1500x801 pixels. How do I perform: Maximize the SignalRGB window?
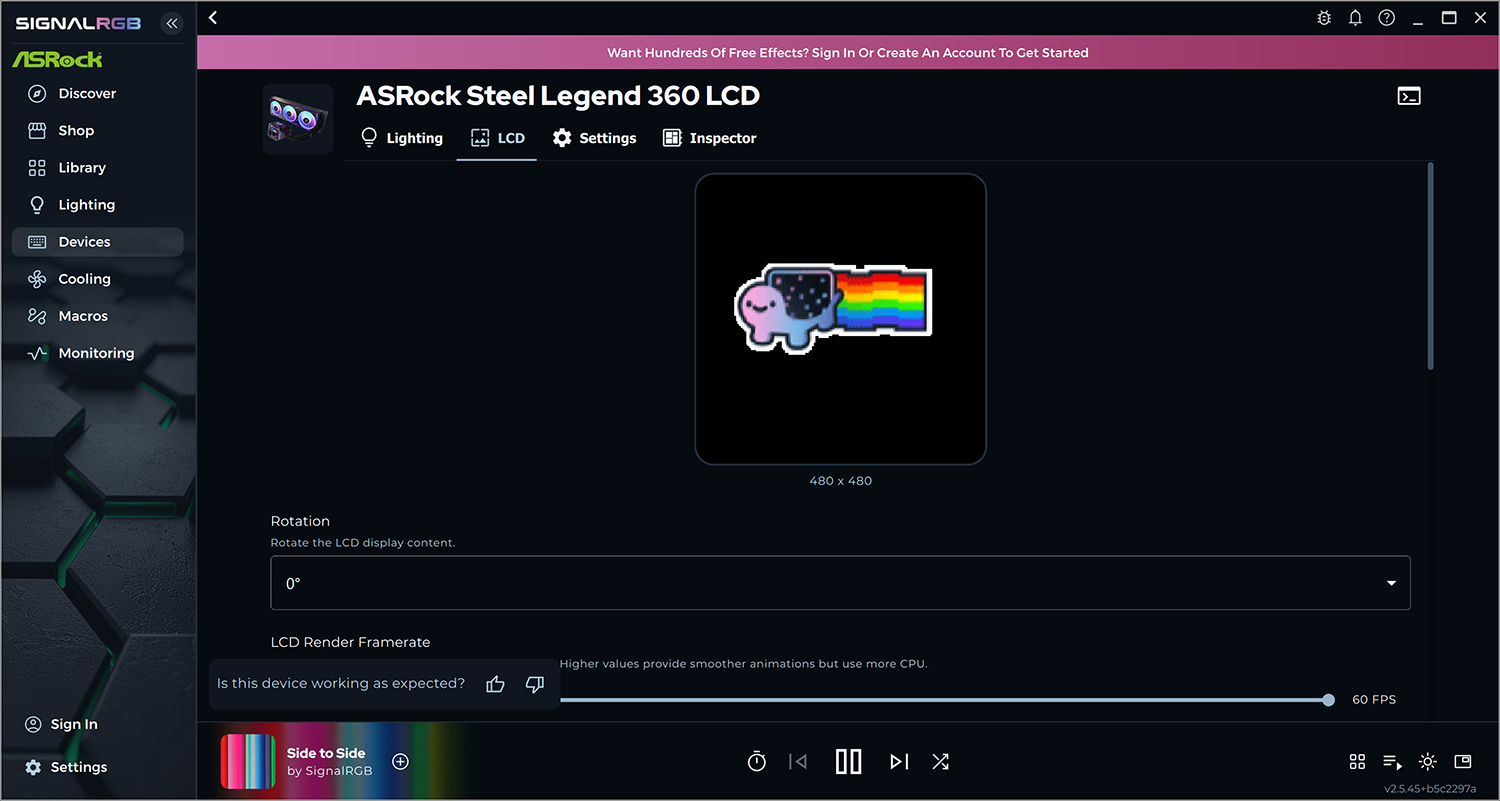pyautogui.click(x=1449, y=18)
